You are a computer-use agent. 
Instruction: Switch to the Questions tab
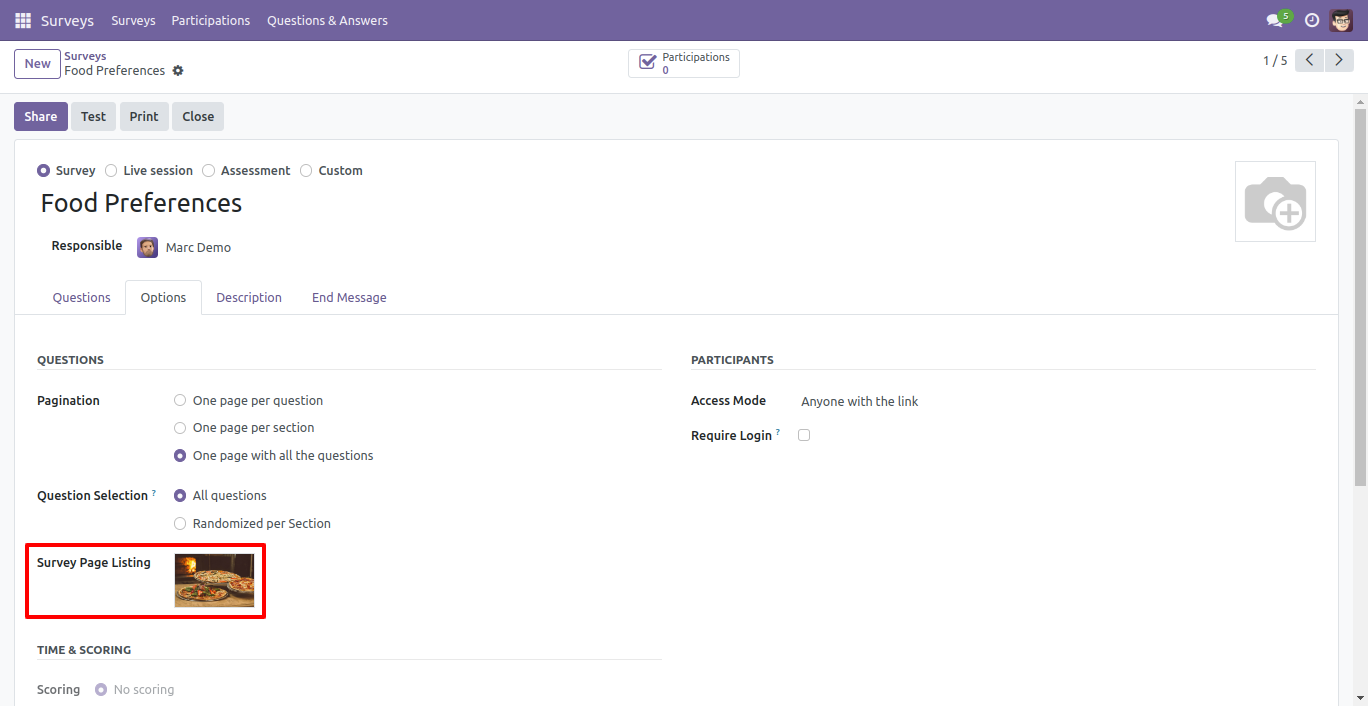[x=82, y=297]
